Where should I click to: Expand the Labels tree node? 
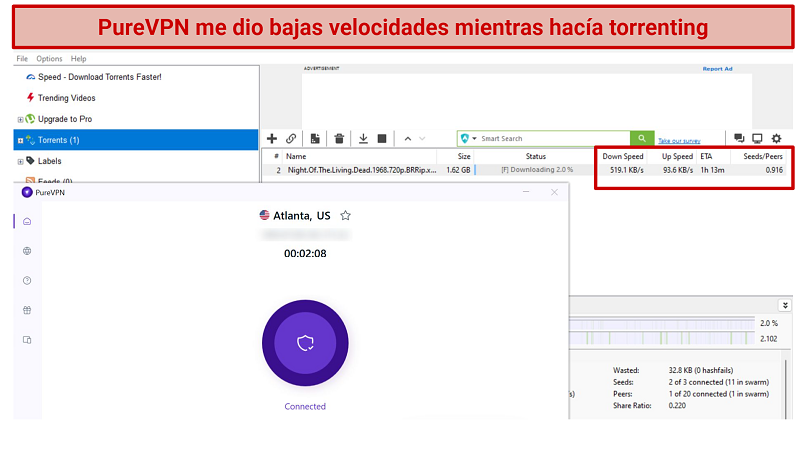coord(20,162)
